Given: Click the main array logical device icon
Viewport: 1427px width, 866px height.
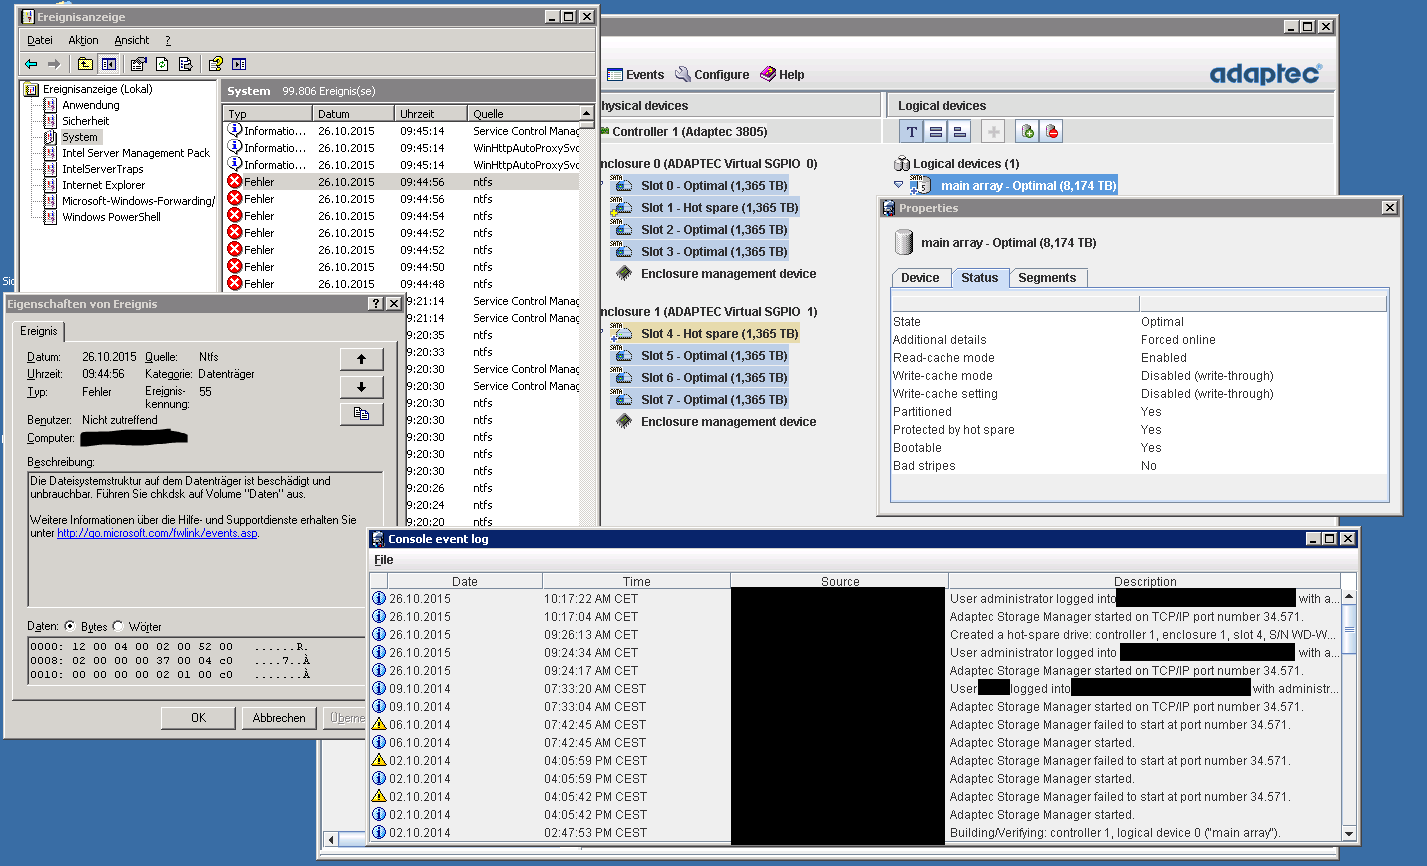Looking at the screenshot, I should point(920,185).
